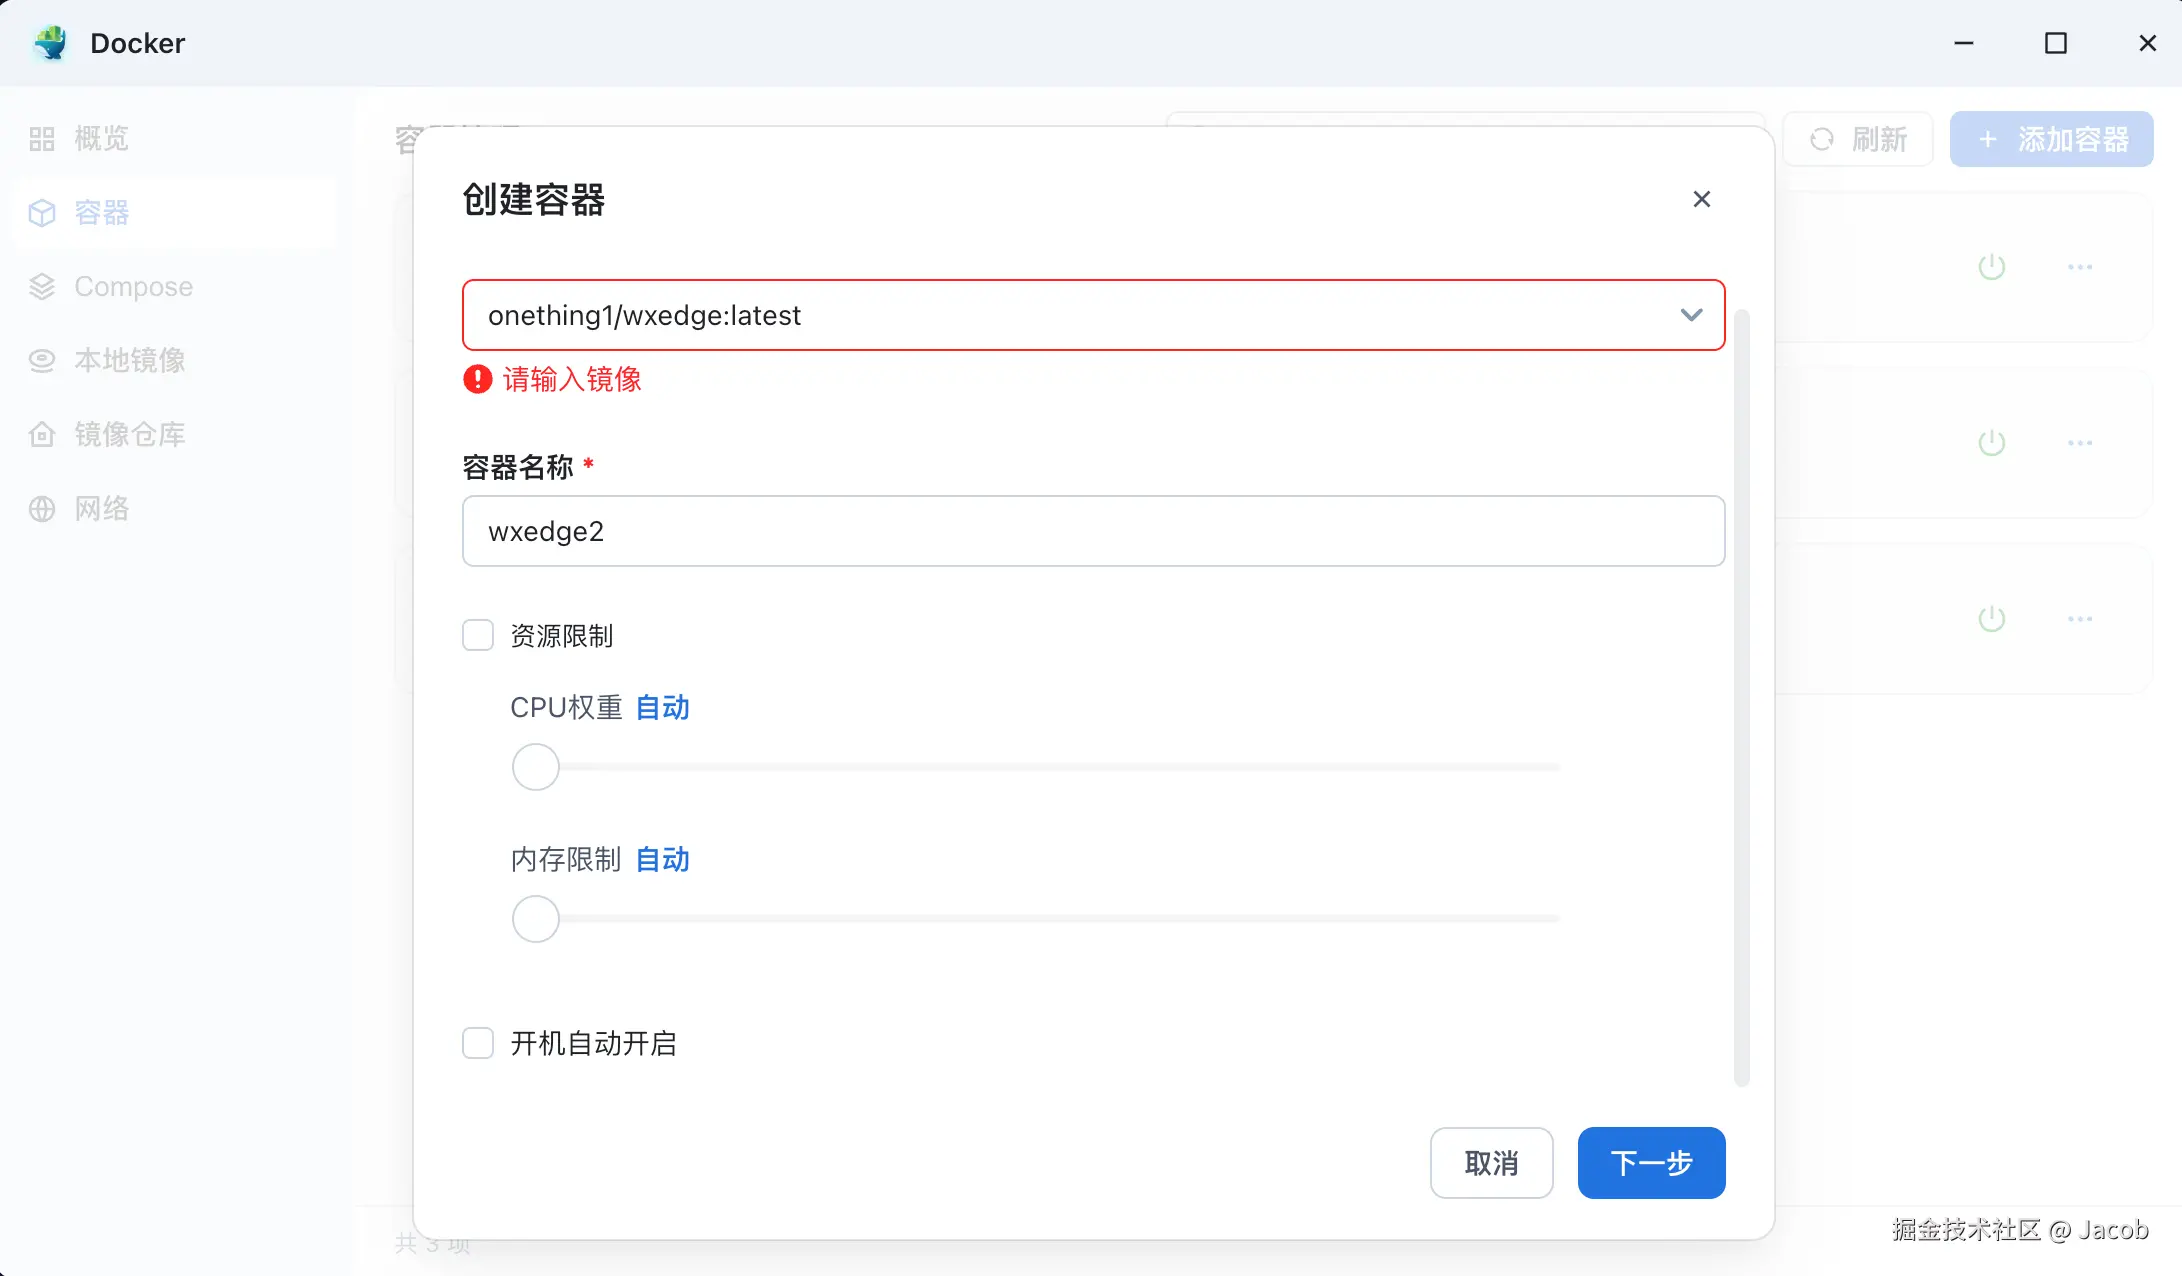Open second container's more options menu

[x=2080, y=443]
